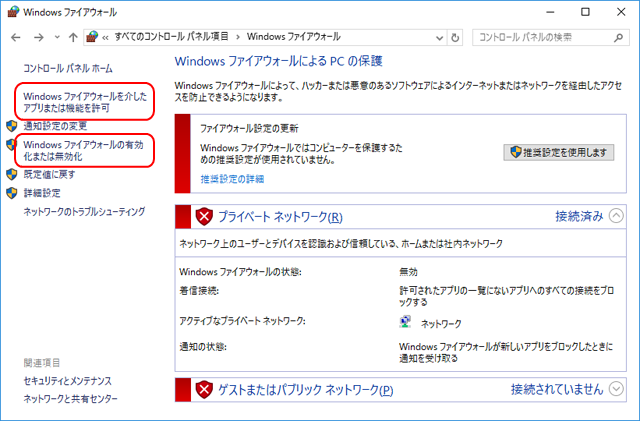This screenshot has width=640, height=421.
Task: Go up one level with Up arrow
Action: (x=73, y=38)
